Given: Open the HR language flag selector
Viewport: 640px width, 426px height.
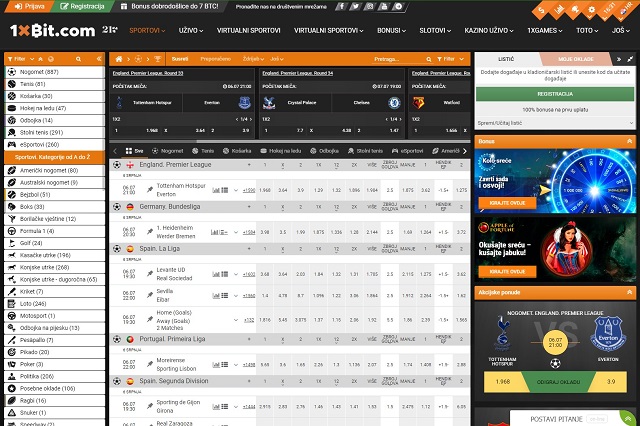Looking at the screenshot, I should (x=625, y=10).
